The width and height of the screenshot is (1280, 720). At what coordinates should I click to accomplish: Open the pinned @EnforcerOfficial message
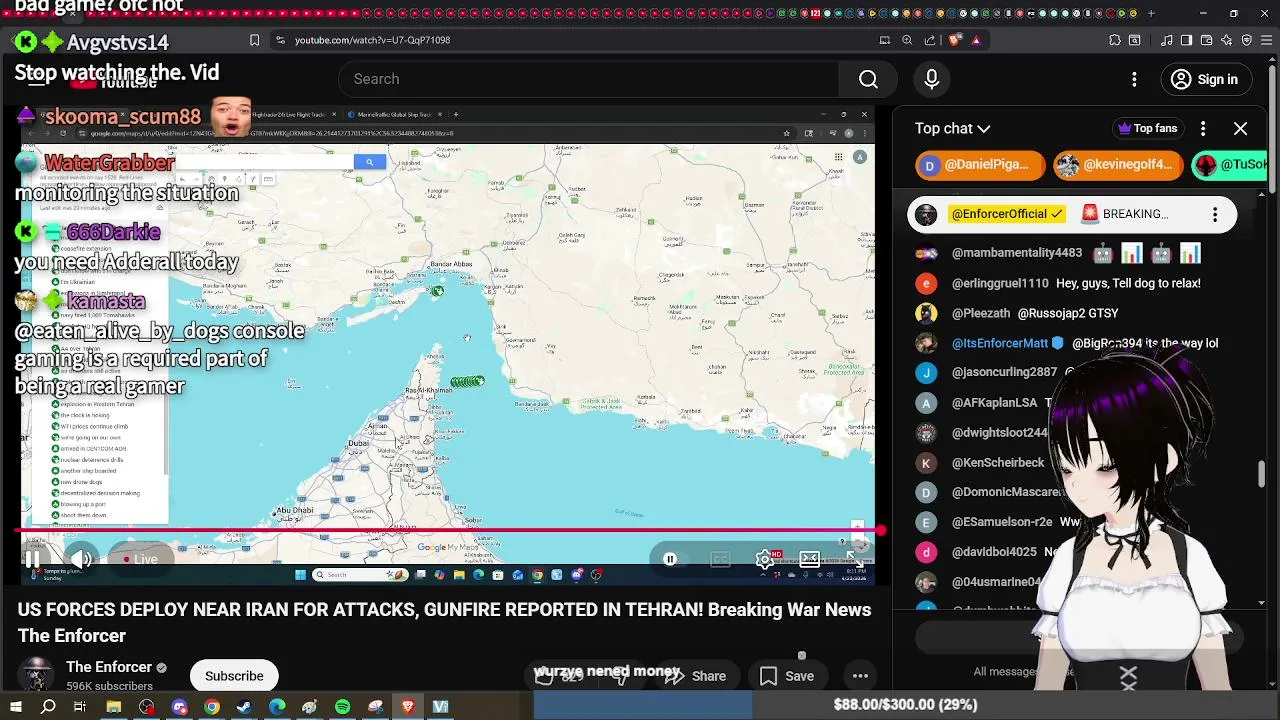(1072, 214)
